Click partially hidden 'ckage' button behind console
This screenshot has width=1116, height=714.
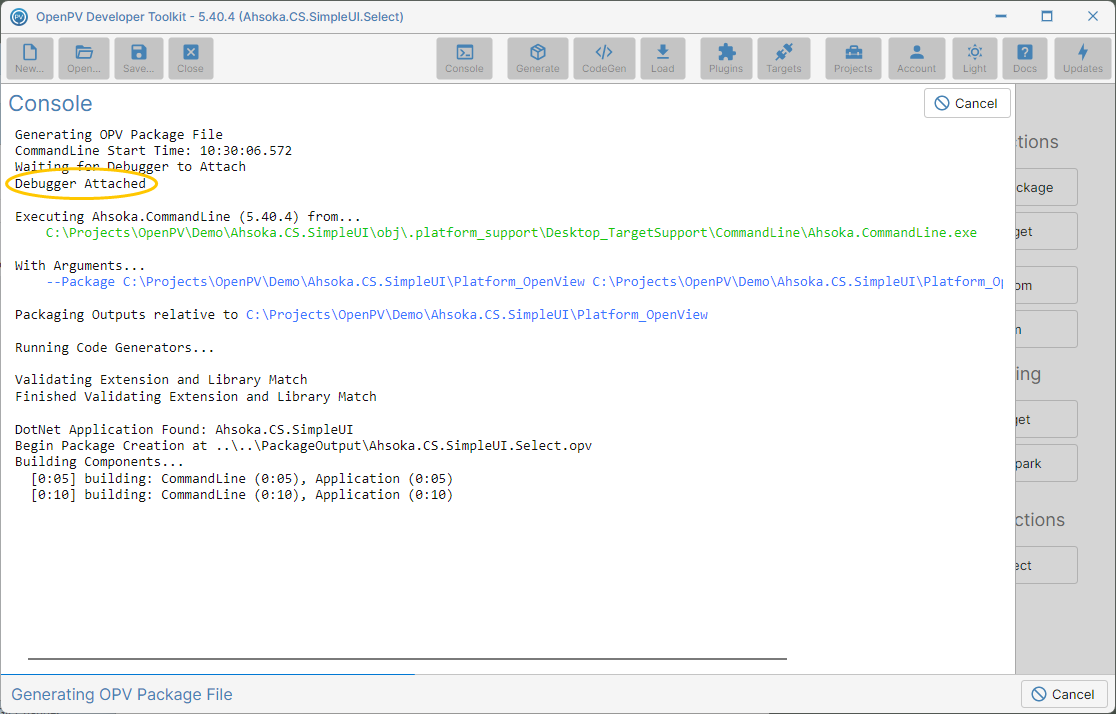coord(1046,187)
